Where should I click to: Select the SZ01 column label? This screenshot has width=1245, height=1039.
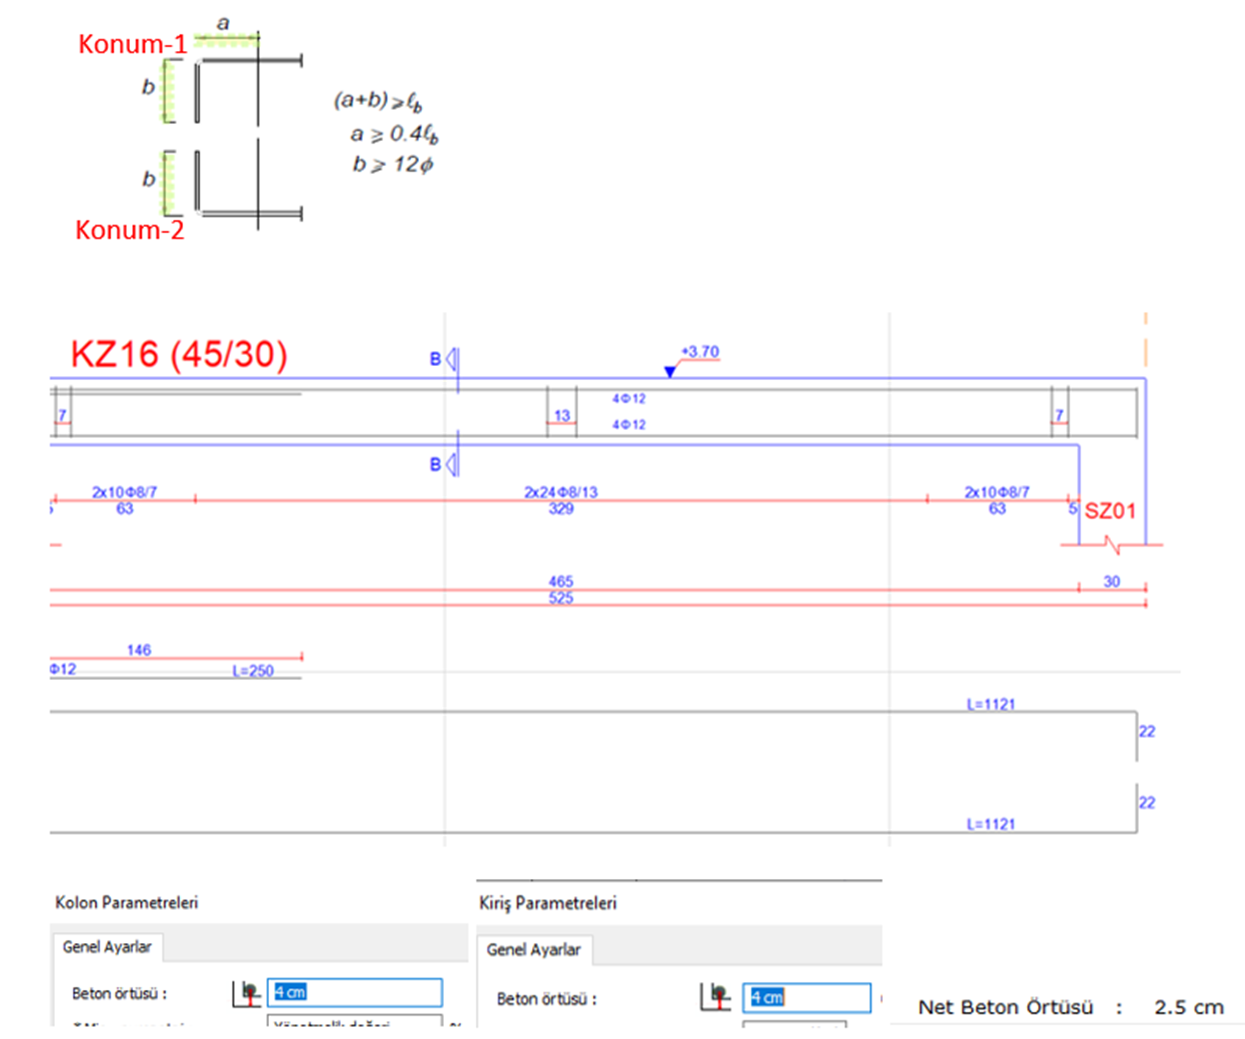tap(1110, 511)
